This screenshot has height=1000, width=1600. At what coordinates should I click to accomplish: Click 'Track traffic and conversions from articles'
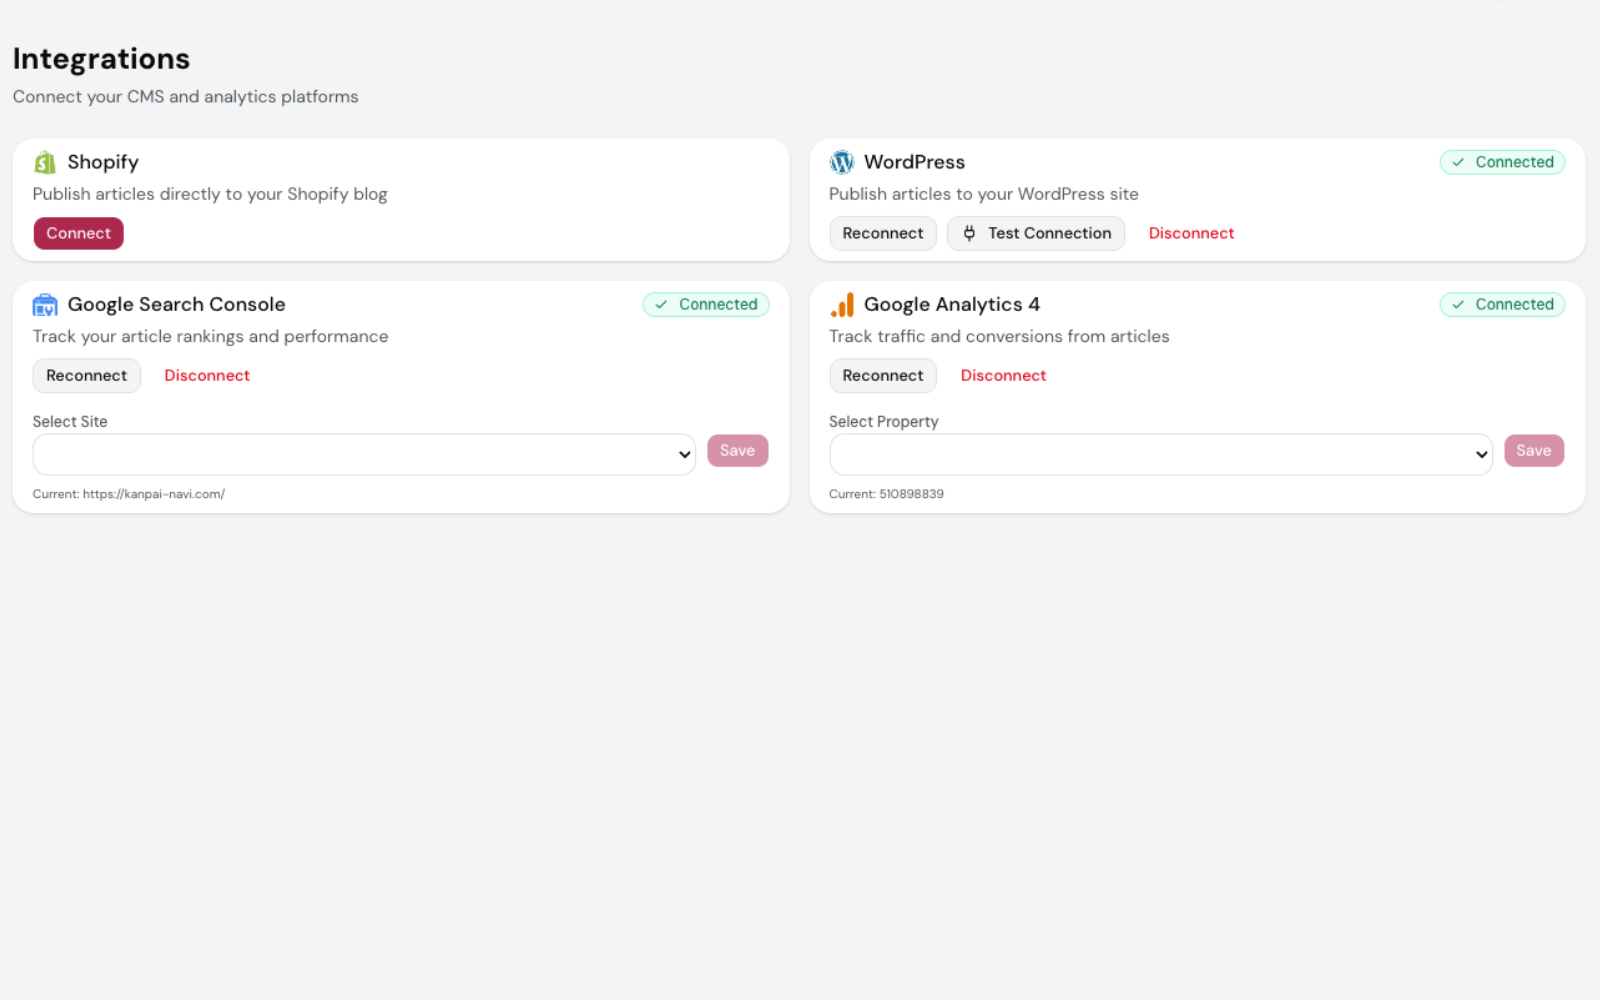pos(999,336)
